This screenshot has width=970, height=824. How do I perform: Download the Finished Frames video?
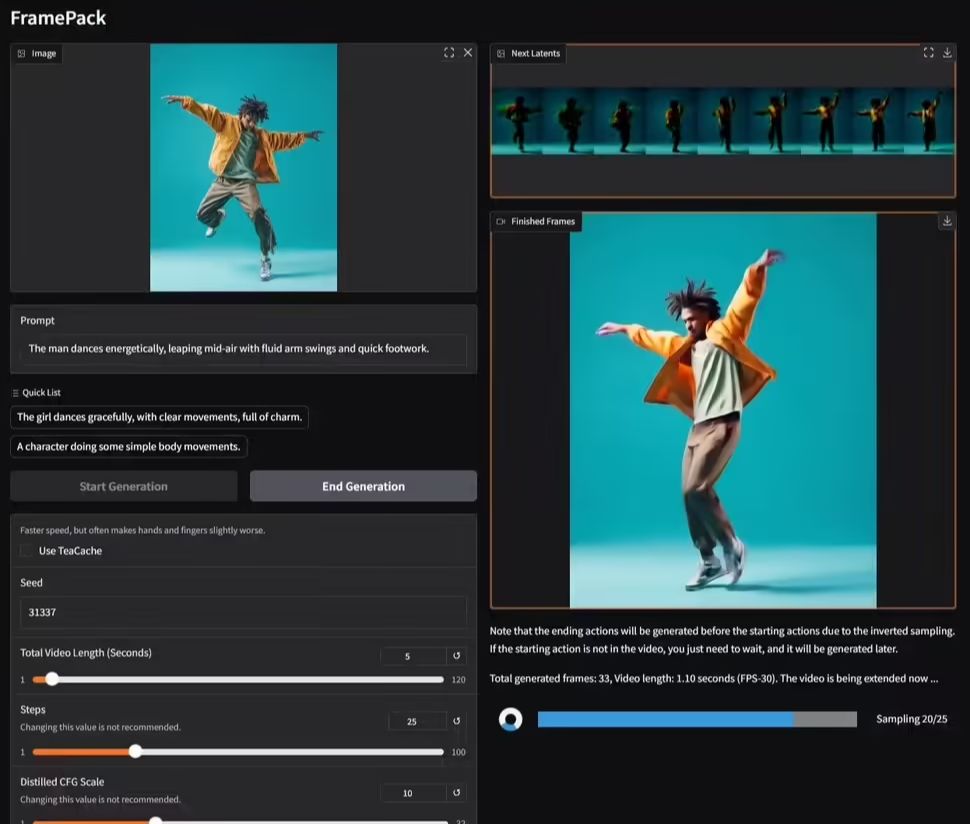coord(947,221)
